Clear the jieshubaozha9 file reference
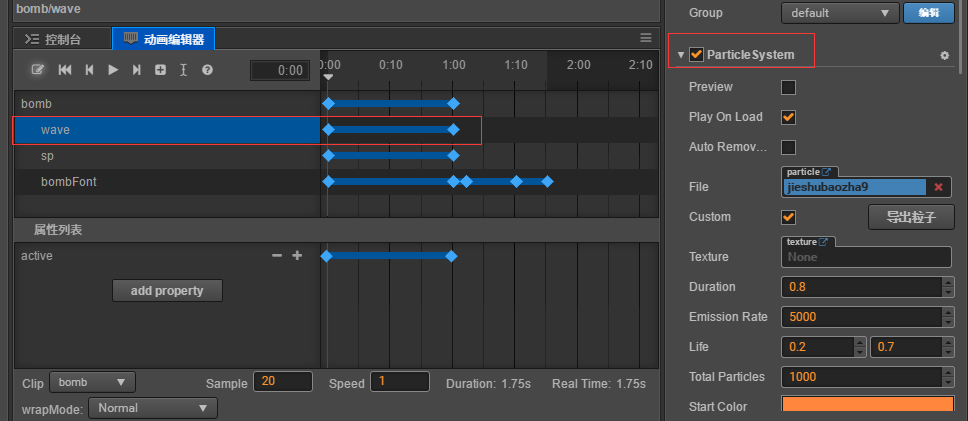 938,187
